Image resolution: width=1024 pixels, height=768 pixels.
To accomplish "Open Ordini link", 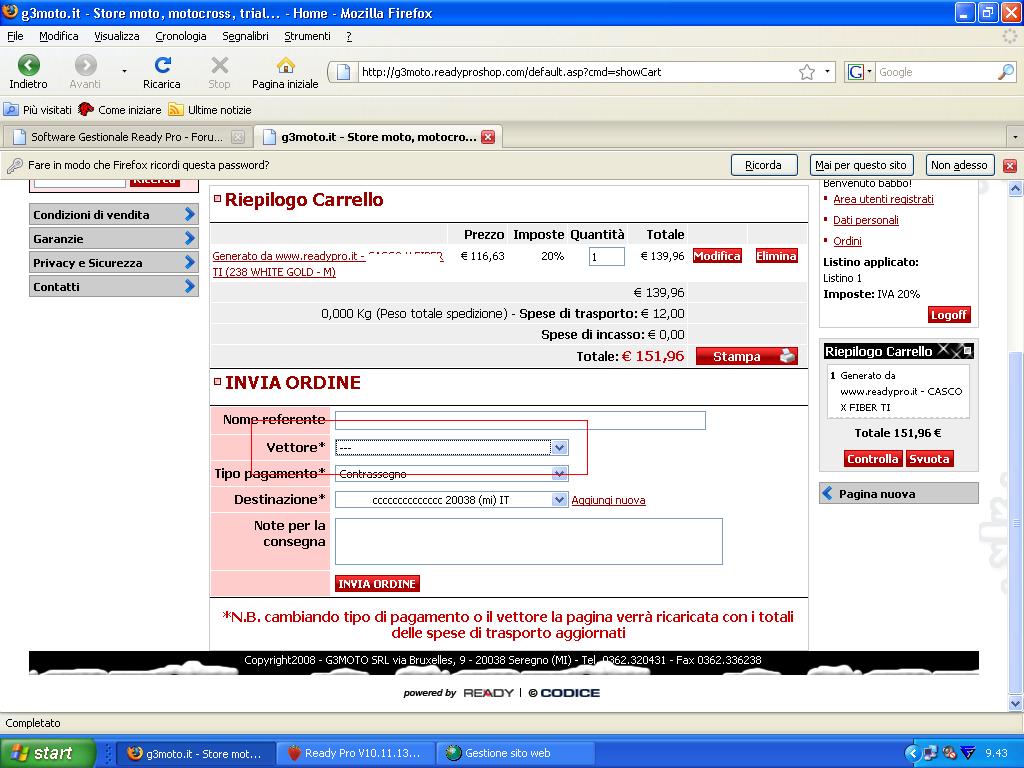I will pos(848,241).
